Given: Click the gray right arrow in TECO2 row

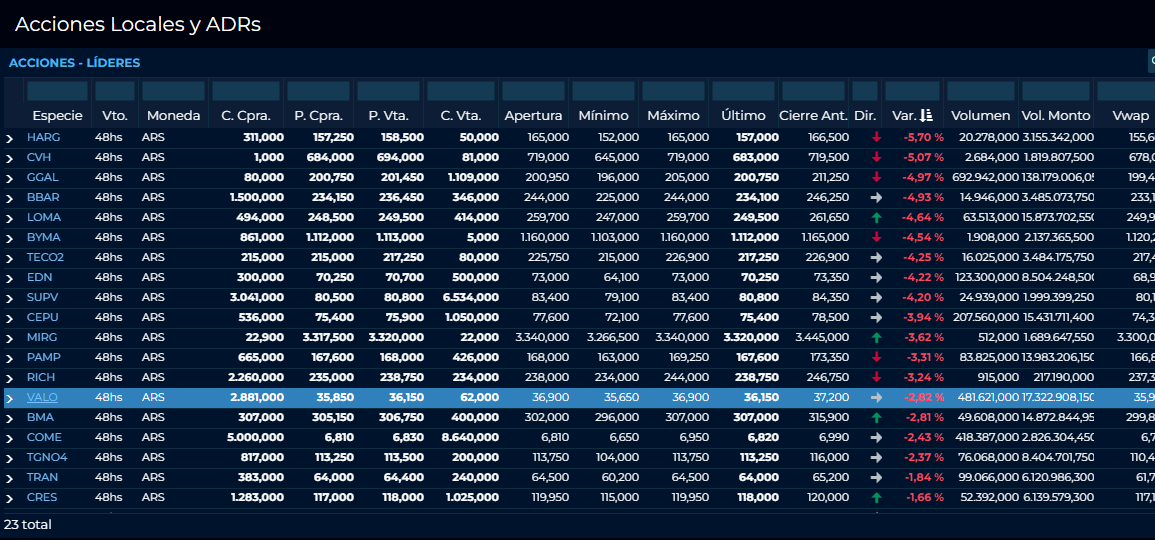Looking at the screenshot, I should pos(876,258).
